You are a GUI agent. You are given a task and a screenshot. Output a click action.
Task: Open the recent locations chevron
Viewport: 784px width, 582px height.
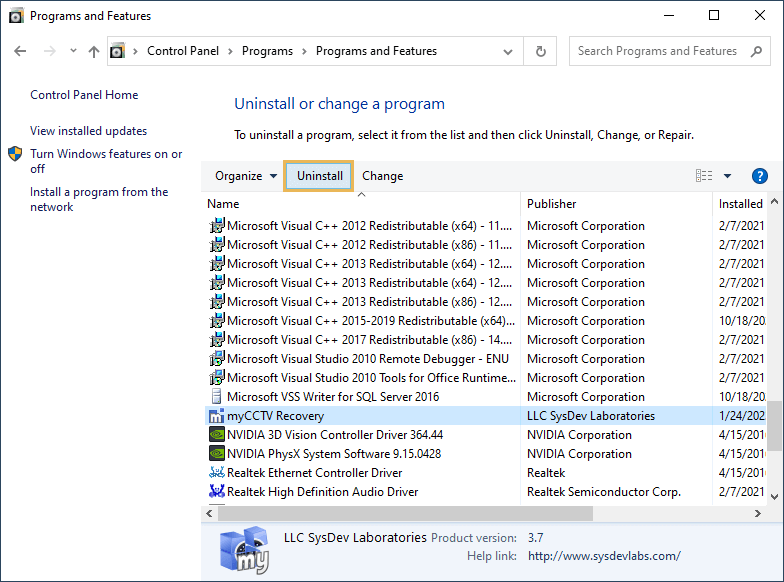pos(74,50)
